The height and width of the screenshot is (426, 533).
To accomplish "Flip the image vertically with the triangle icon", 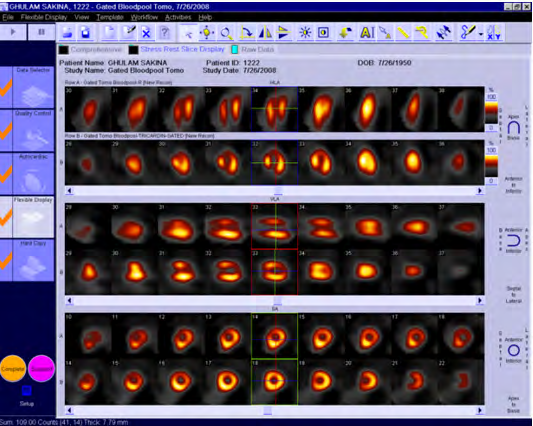I will pyautogui.click(x=283, y=33).
